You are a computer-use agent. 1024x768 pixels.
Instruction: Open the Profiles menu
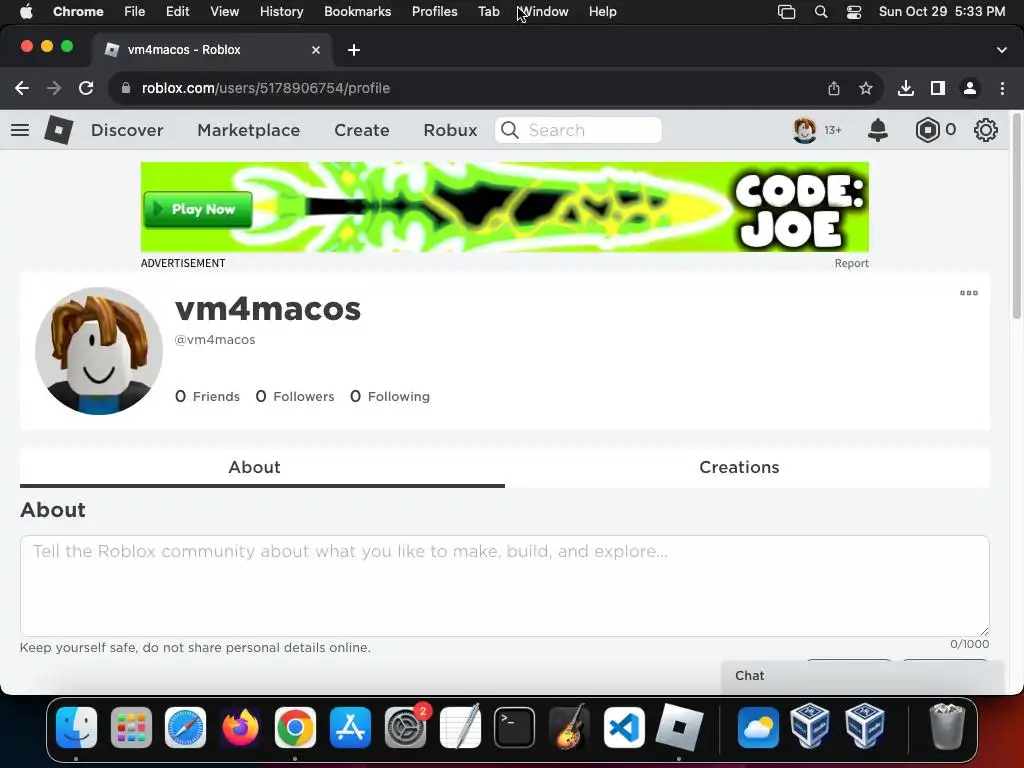click(x=434, y=12)
